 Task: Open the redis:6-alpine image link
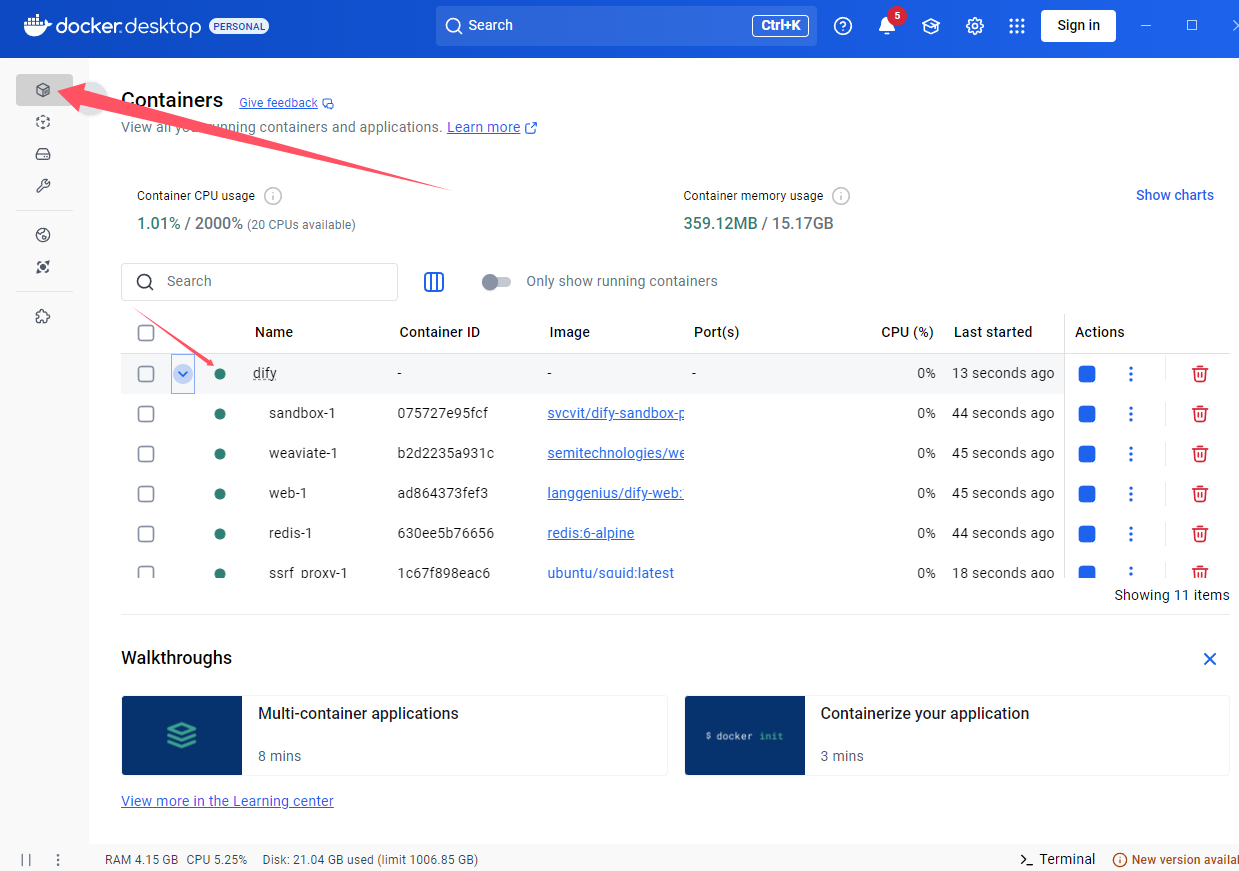591,534
